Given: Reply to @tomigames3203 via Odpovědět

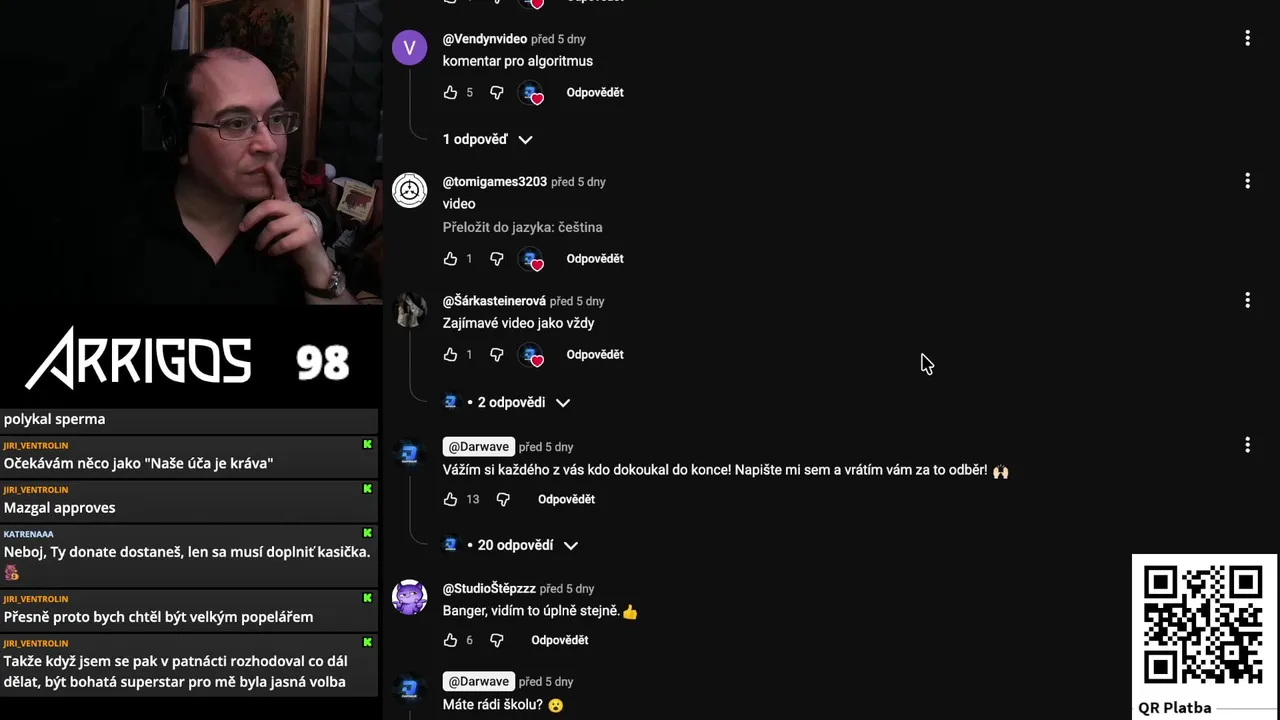Looking at the screenshot, I should click(595, 258).
